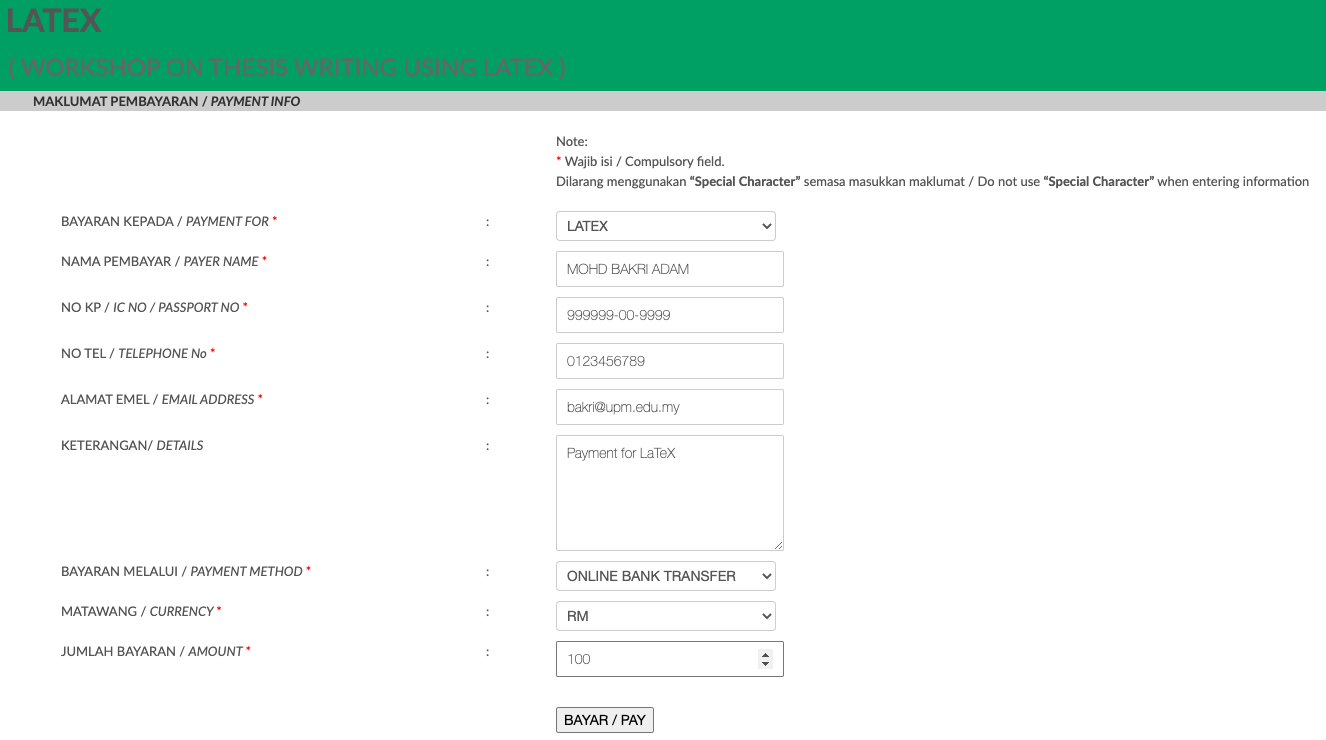
Task: Click the Alamat Emel / Email Address label
Action: pos(158,399)
